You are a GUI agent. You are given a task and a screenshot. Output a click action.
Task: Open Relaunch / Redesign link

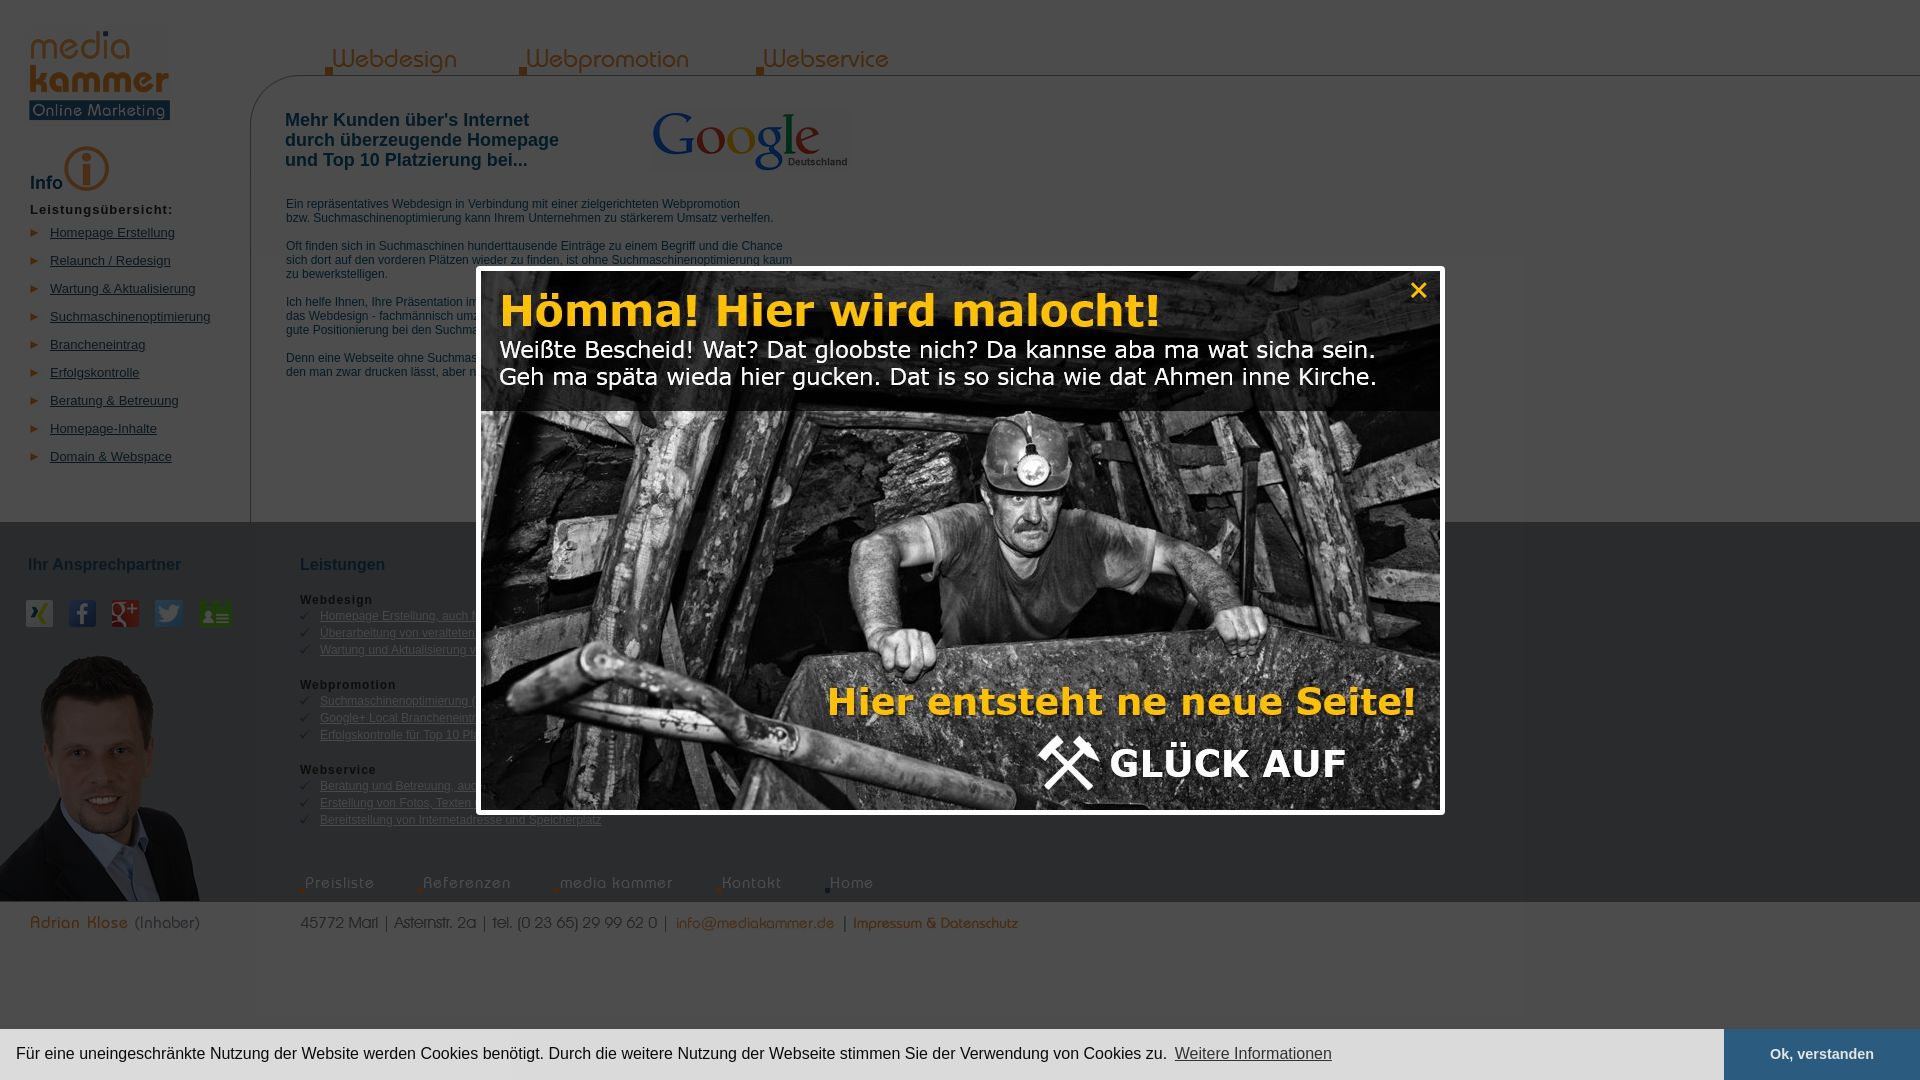[x=110, y=261]
